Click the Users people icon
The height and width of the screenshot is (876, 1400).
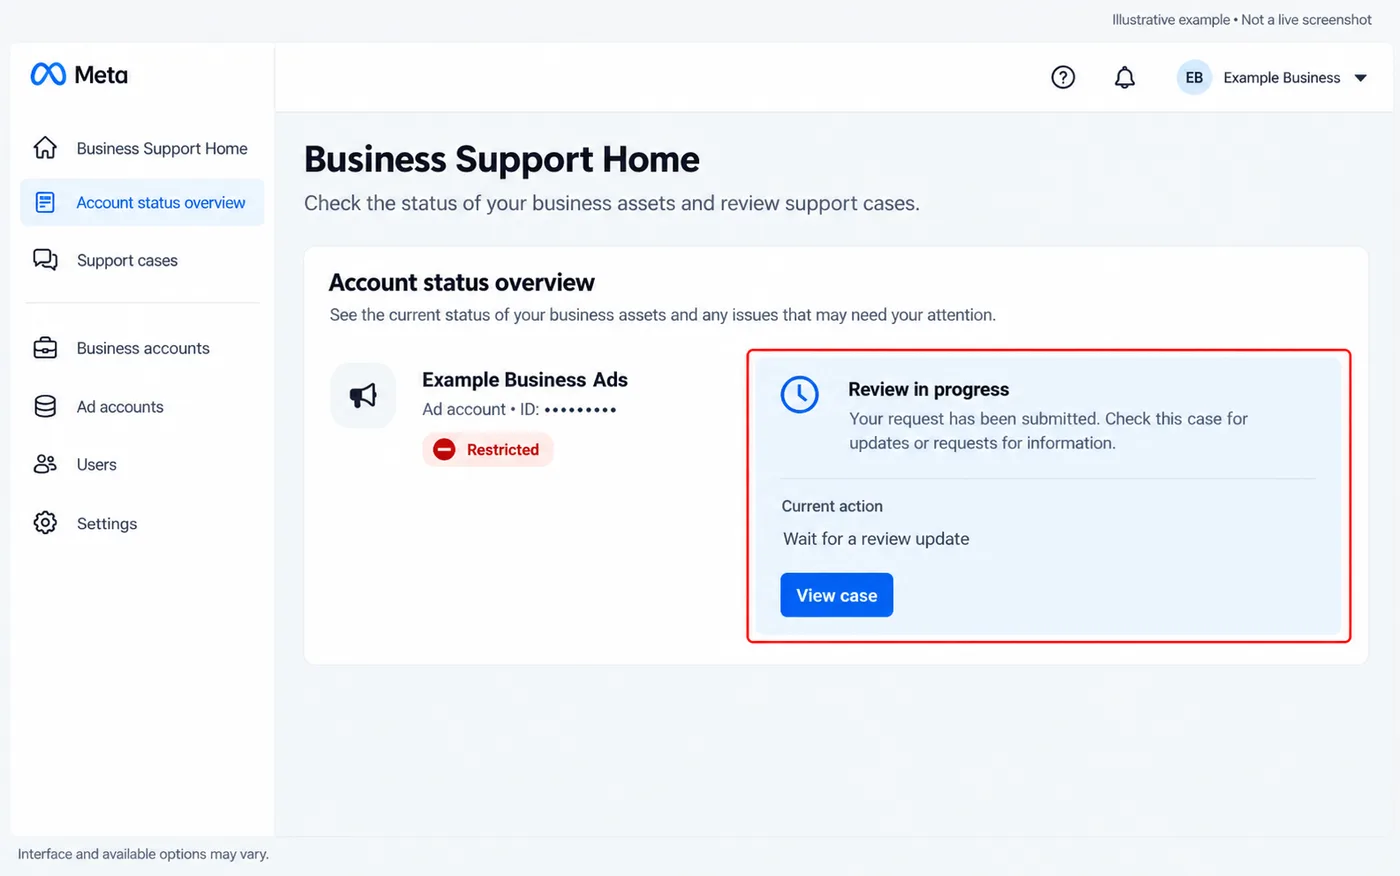pos(45,464)
